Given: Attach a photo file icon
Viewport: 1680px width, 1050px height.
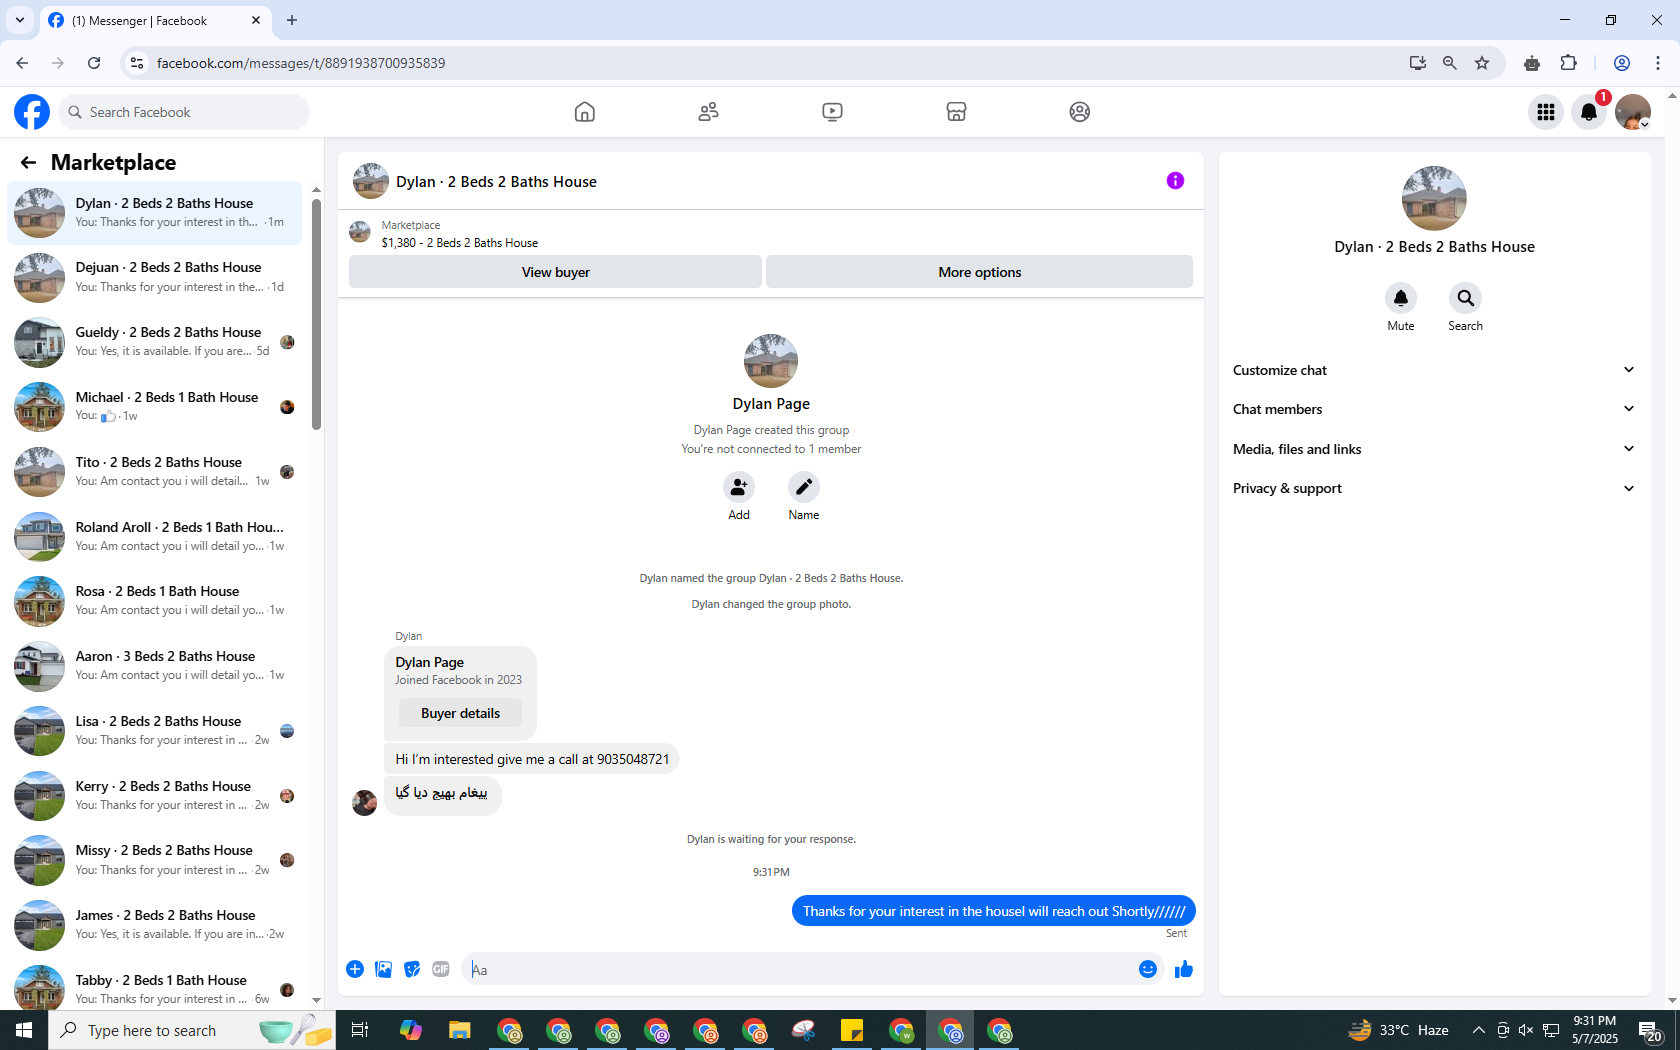Looking at the screenshot, I should tap(383, 969).
